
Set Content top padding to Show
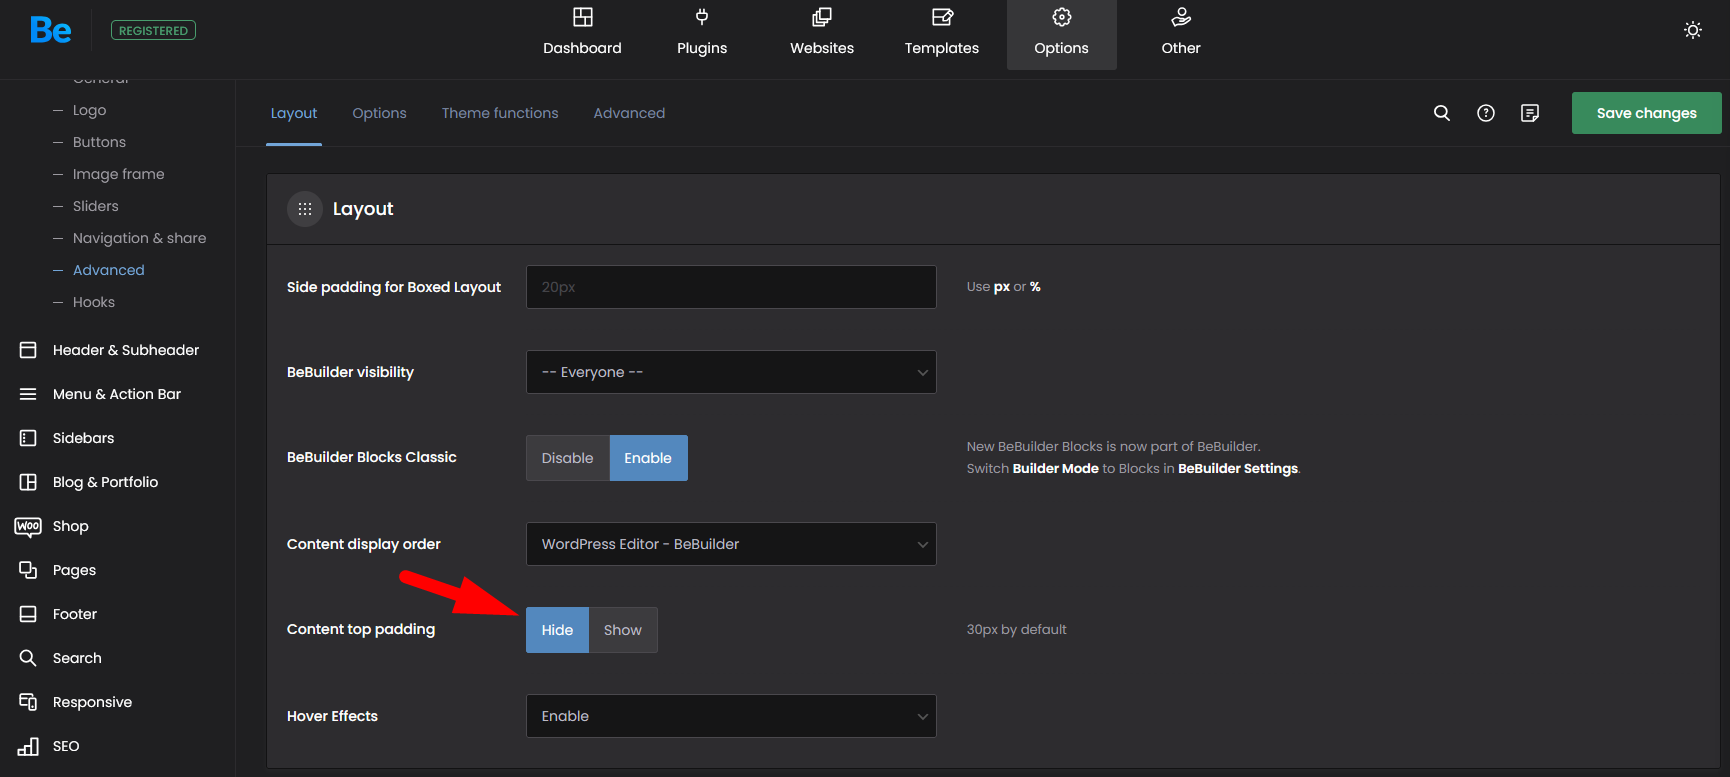point(623,630)
